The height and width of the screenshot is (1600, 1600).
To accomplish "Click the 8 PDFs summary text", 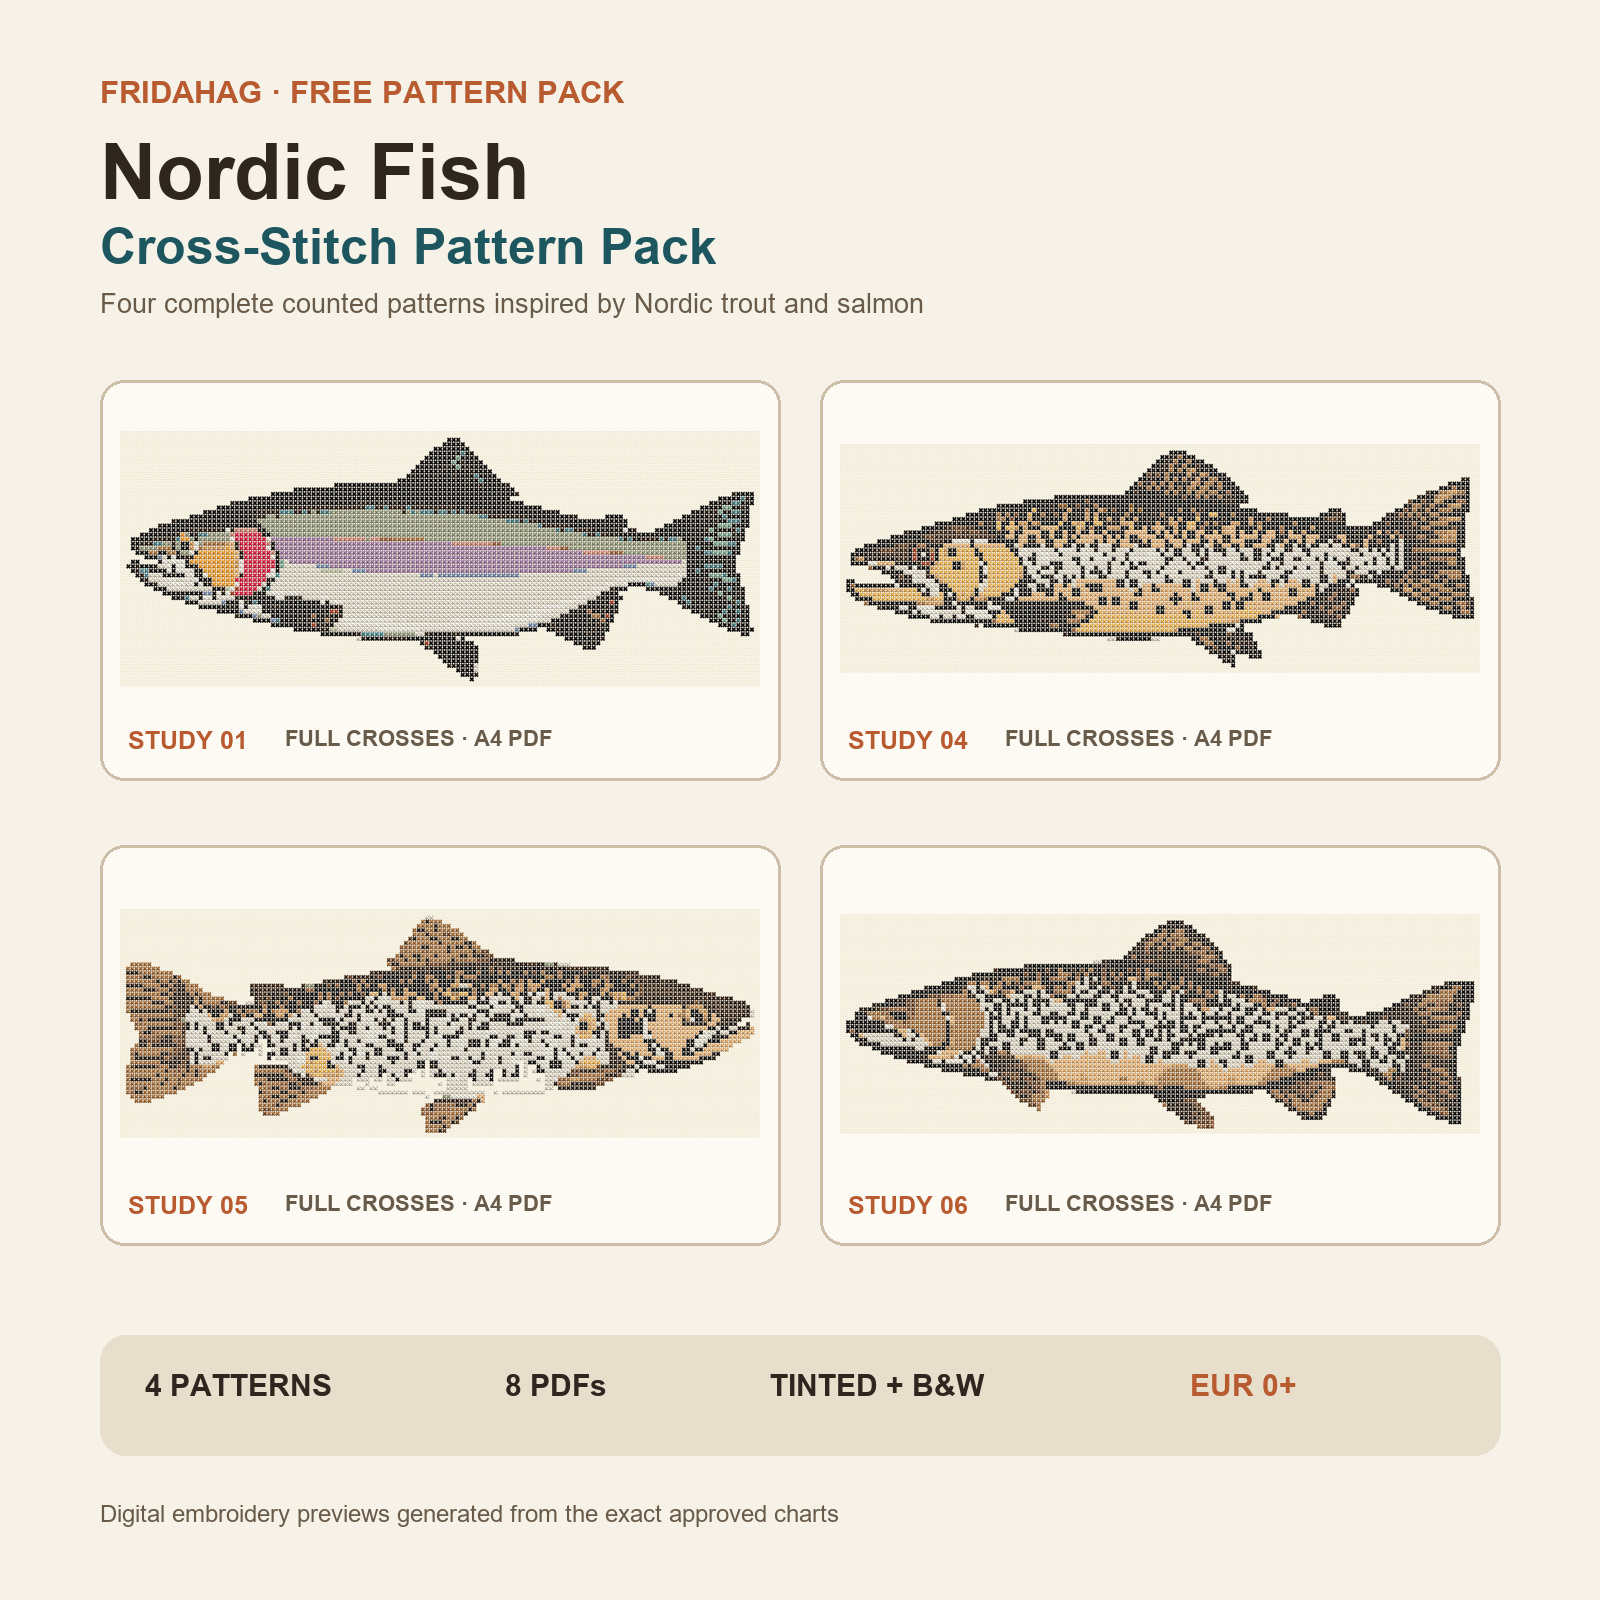I will point(555,1385).
